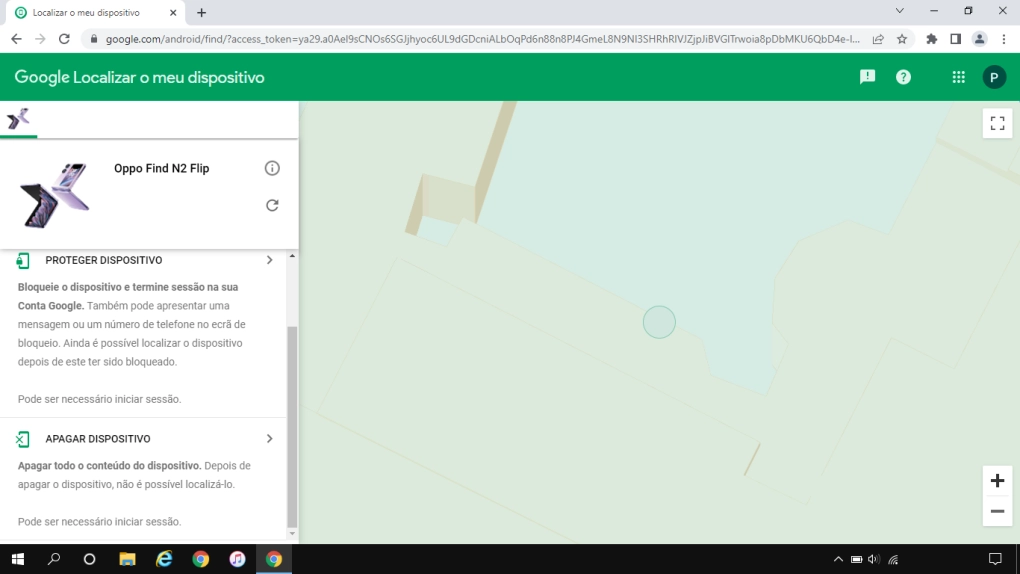Click the Oppo Find N2 Flip thumbnail

point(54,195)
